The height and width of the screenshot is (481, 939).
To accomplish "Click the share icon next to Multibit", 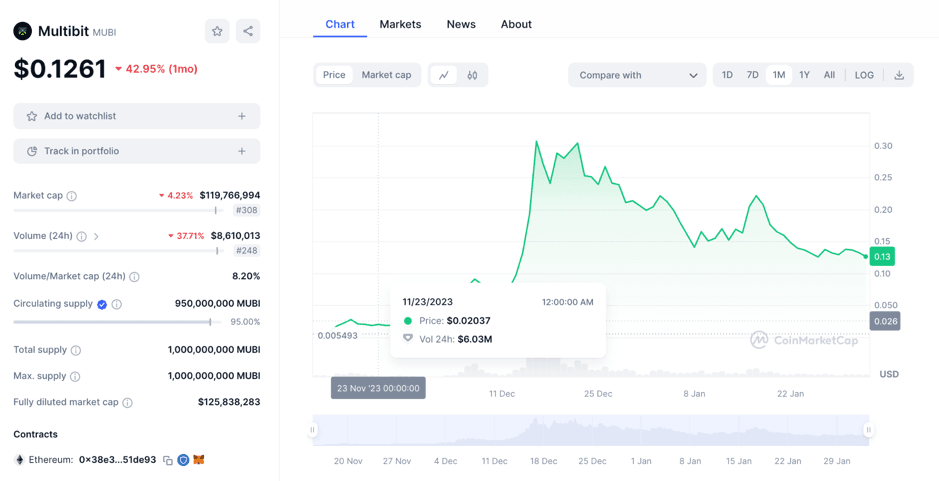I will (x=248, y=31).
